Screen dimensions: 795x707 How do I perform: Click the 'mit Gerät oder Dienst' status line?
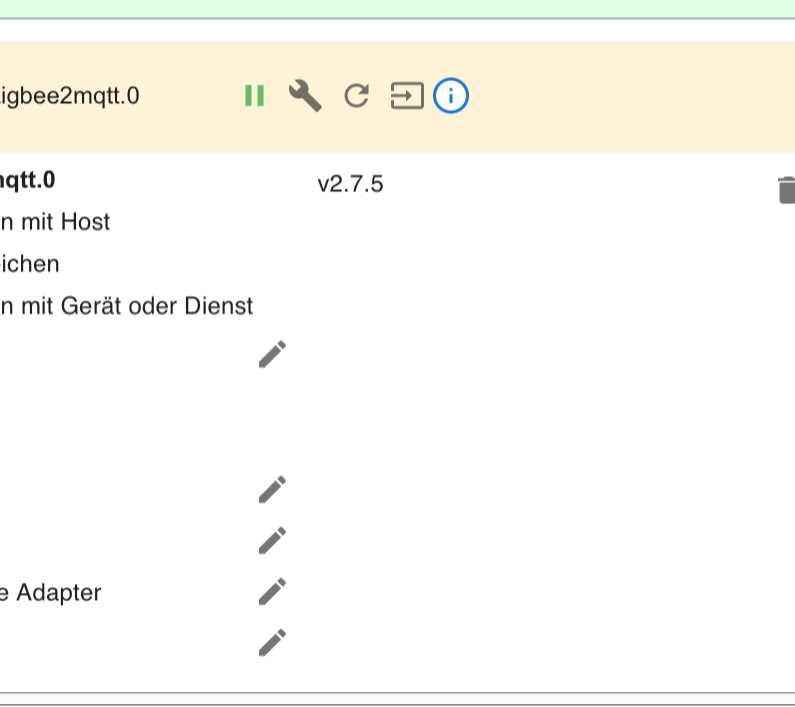(x=126, y=306)
